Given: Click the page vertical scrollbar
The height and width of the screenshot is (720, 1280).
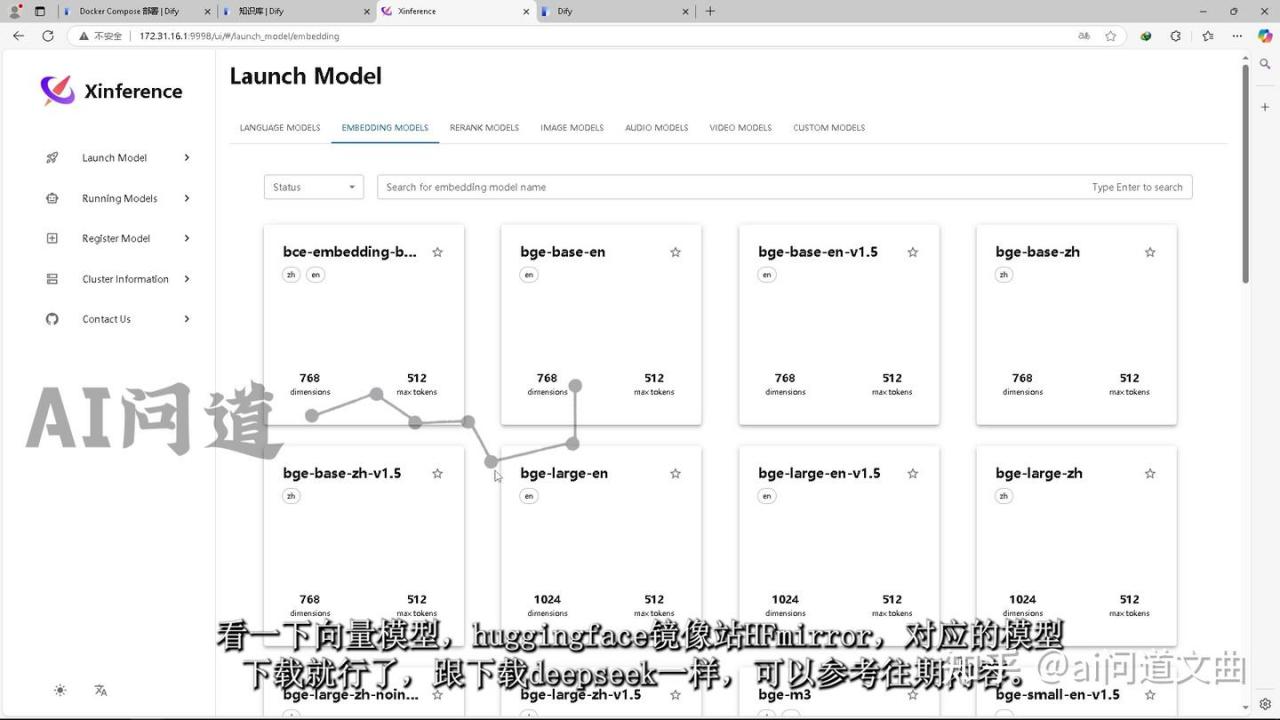Looking at the screenshot, I should pyautogui.click(x=1245, y=173).
